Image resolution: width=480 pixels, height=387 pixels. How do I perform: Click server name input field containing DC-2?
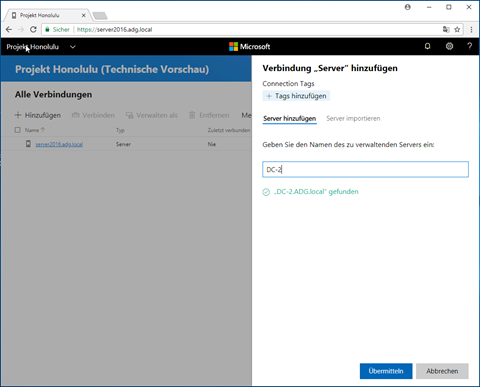click(x=365, y=169)
